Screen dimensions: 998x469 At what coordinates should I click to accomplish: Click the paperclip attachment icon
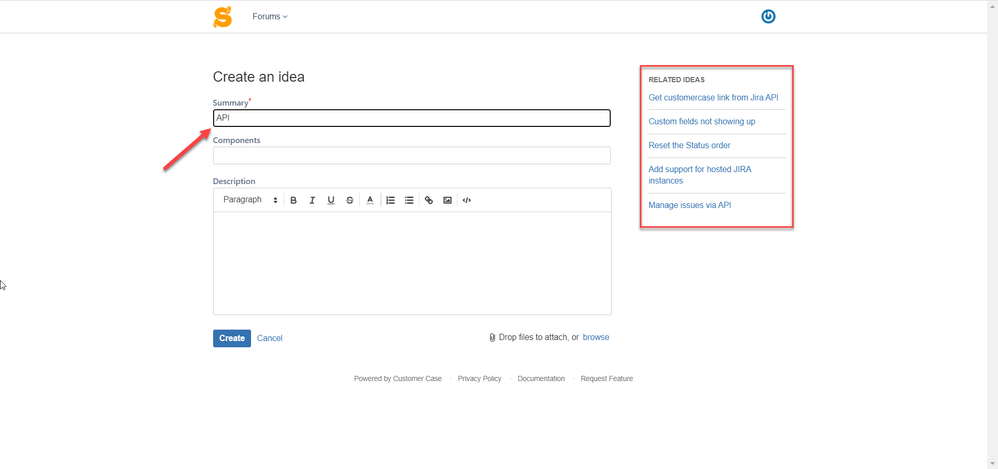[492, 338]
